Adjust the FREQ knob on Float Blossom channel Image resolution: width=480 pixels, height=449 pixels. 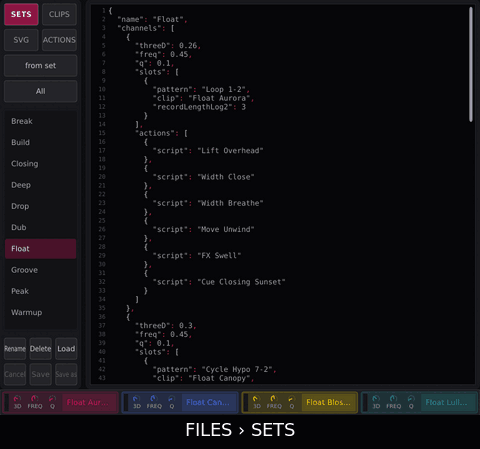click(274, 402)
